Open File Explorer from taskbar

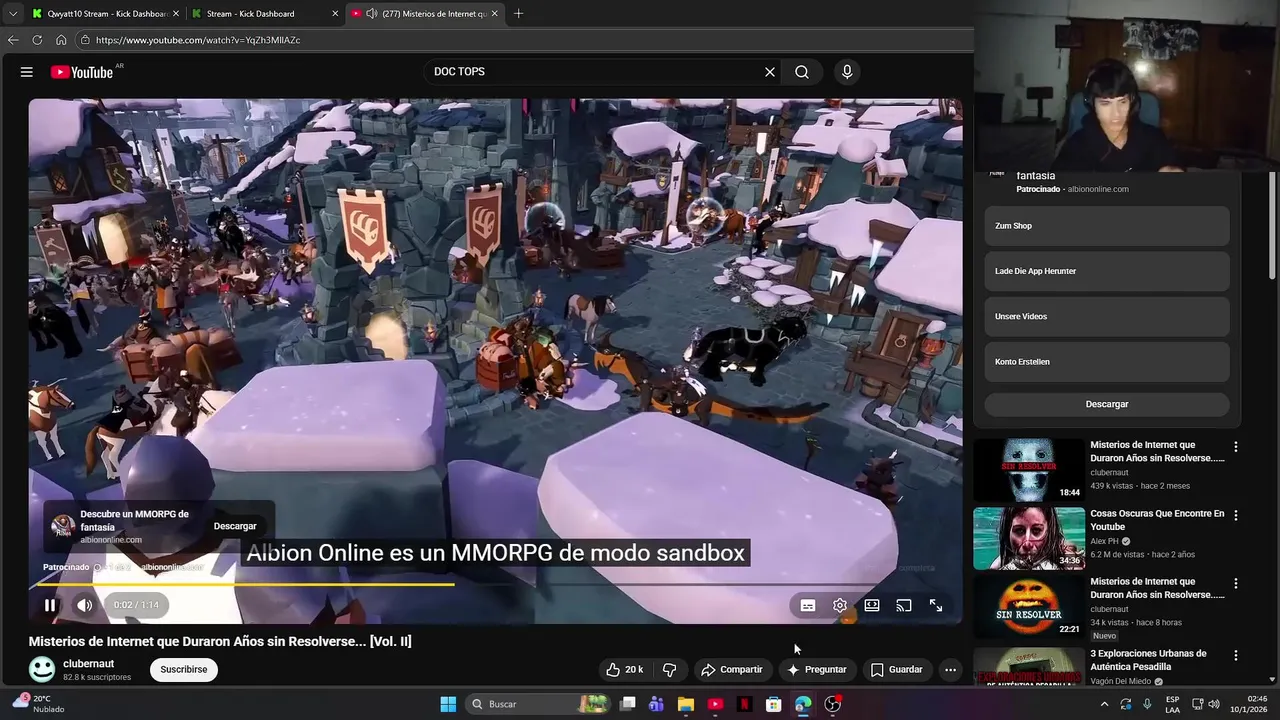[686, 704]
